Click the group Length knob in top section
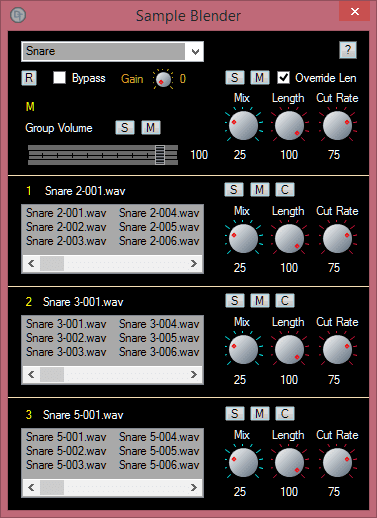This screenshot has width=377, height=518. pos(289,125)
